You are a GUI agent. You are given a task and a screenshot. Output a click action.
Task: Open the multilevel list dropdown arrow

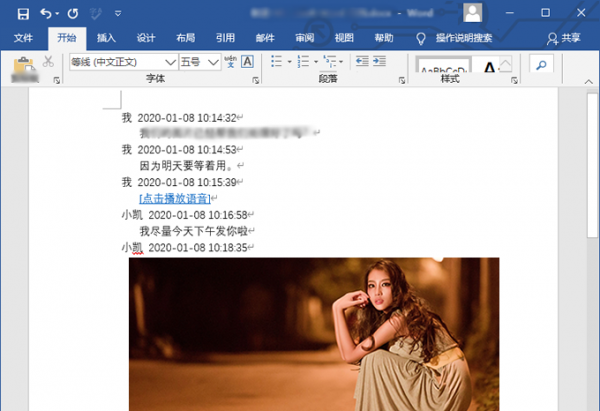coord(341,62)
